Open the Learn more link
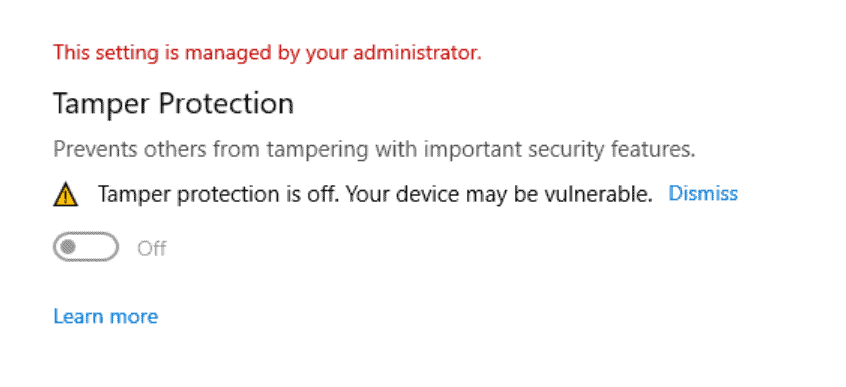The height and width of the screenshot is (387, 846). (x=106, y=316)
